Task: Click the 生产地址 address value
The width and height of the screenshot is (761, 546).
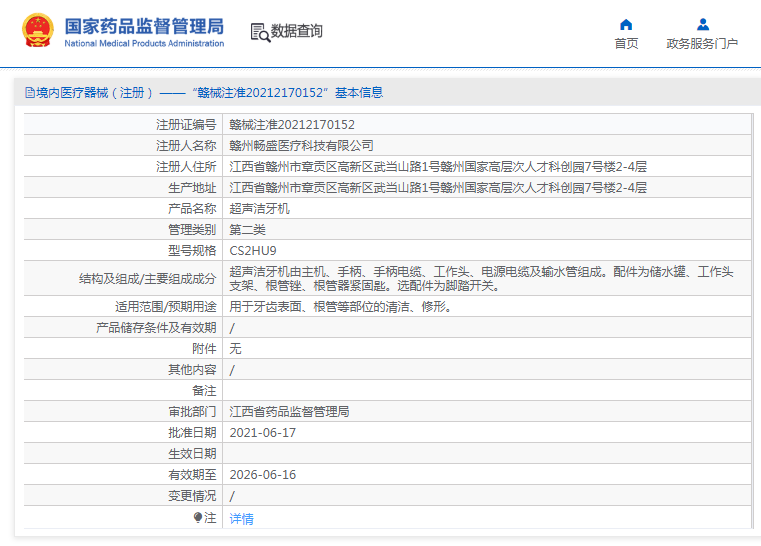Action: pyautogui.click(x=438, y=188)
